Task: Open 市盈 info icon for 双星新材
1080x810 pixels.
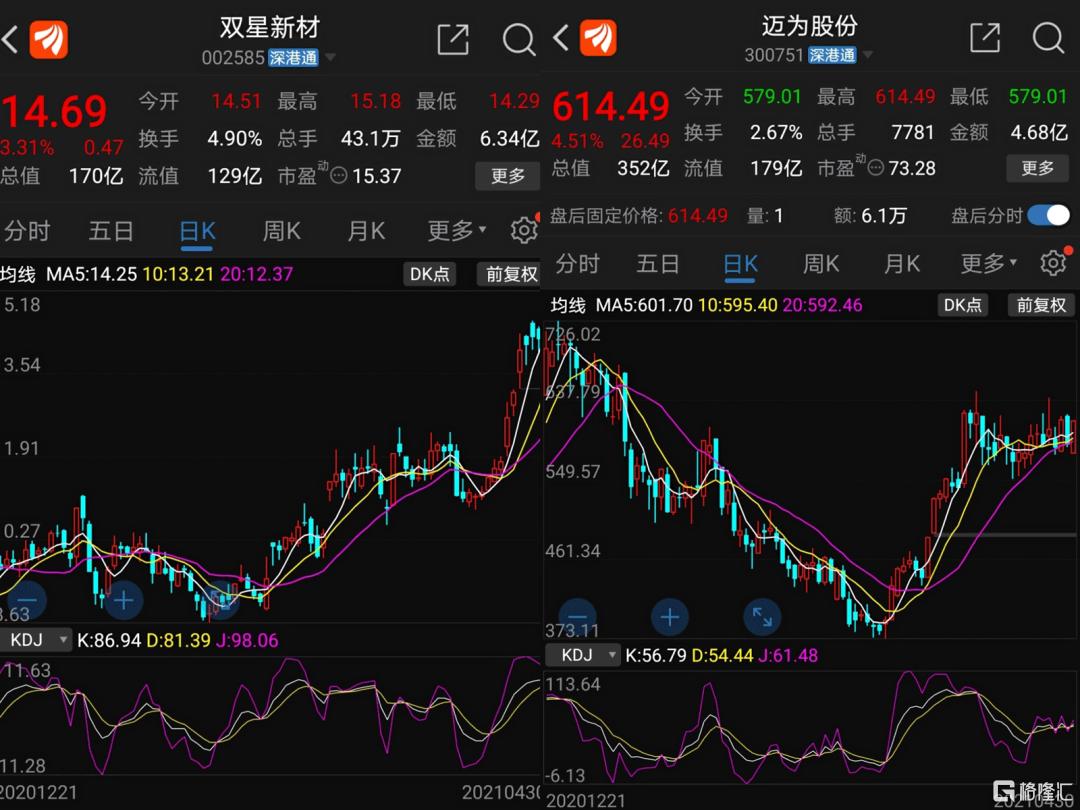Action: (x=339, y=176)
